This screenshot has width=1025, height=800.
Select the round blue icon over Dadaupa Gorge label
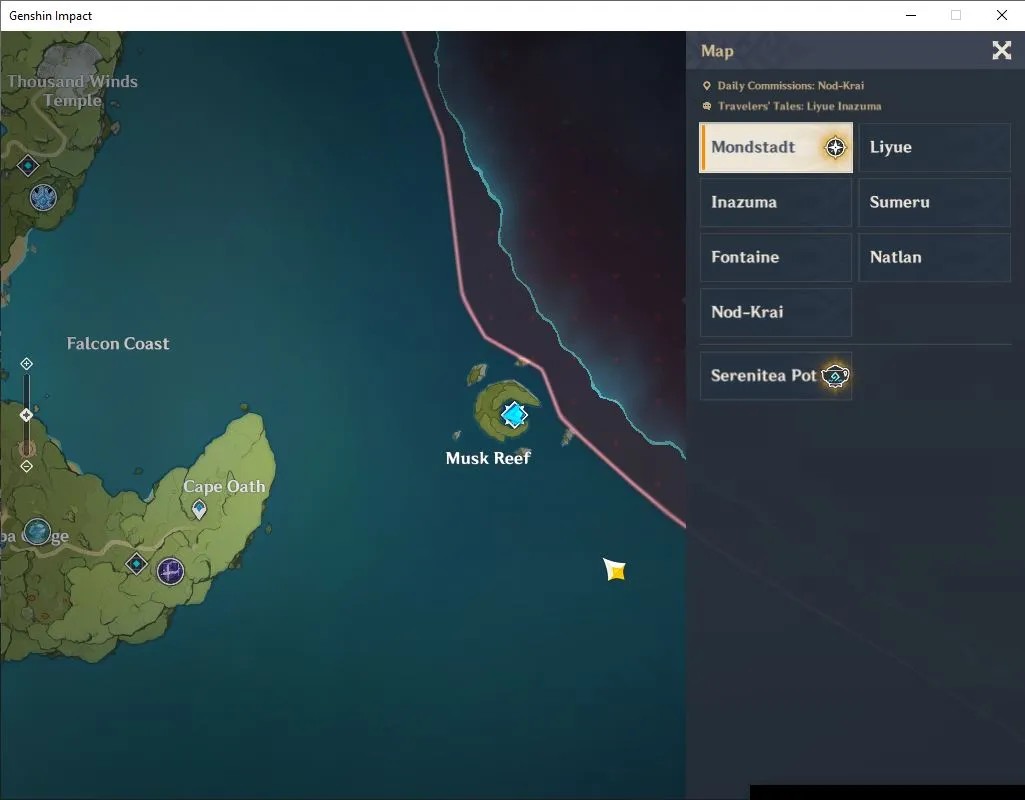point(37,531)
